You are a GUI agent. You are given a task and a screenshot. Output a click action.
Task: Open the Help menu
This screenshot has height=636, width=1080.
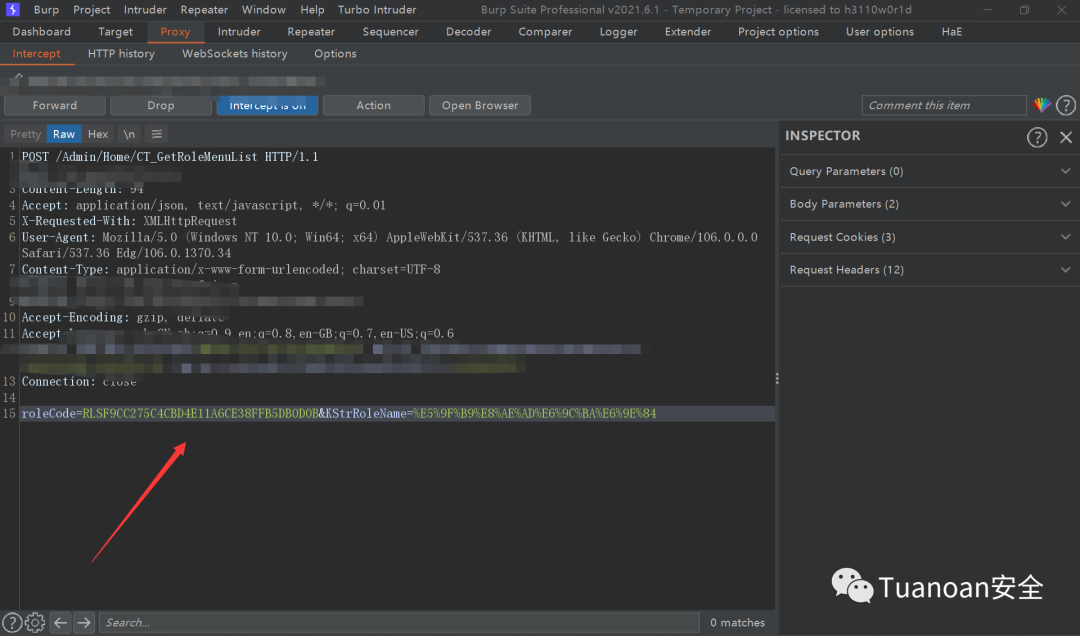[x=312, y=10]
